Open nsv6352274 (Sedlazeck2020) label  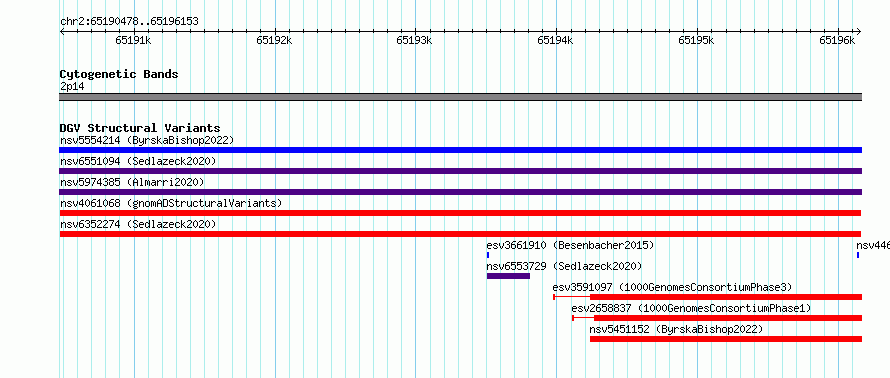[x=138, y=224]
